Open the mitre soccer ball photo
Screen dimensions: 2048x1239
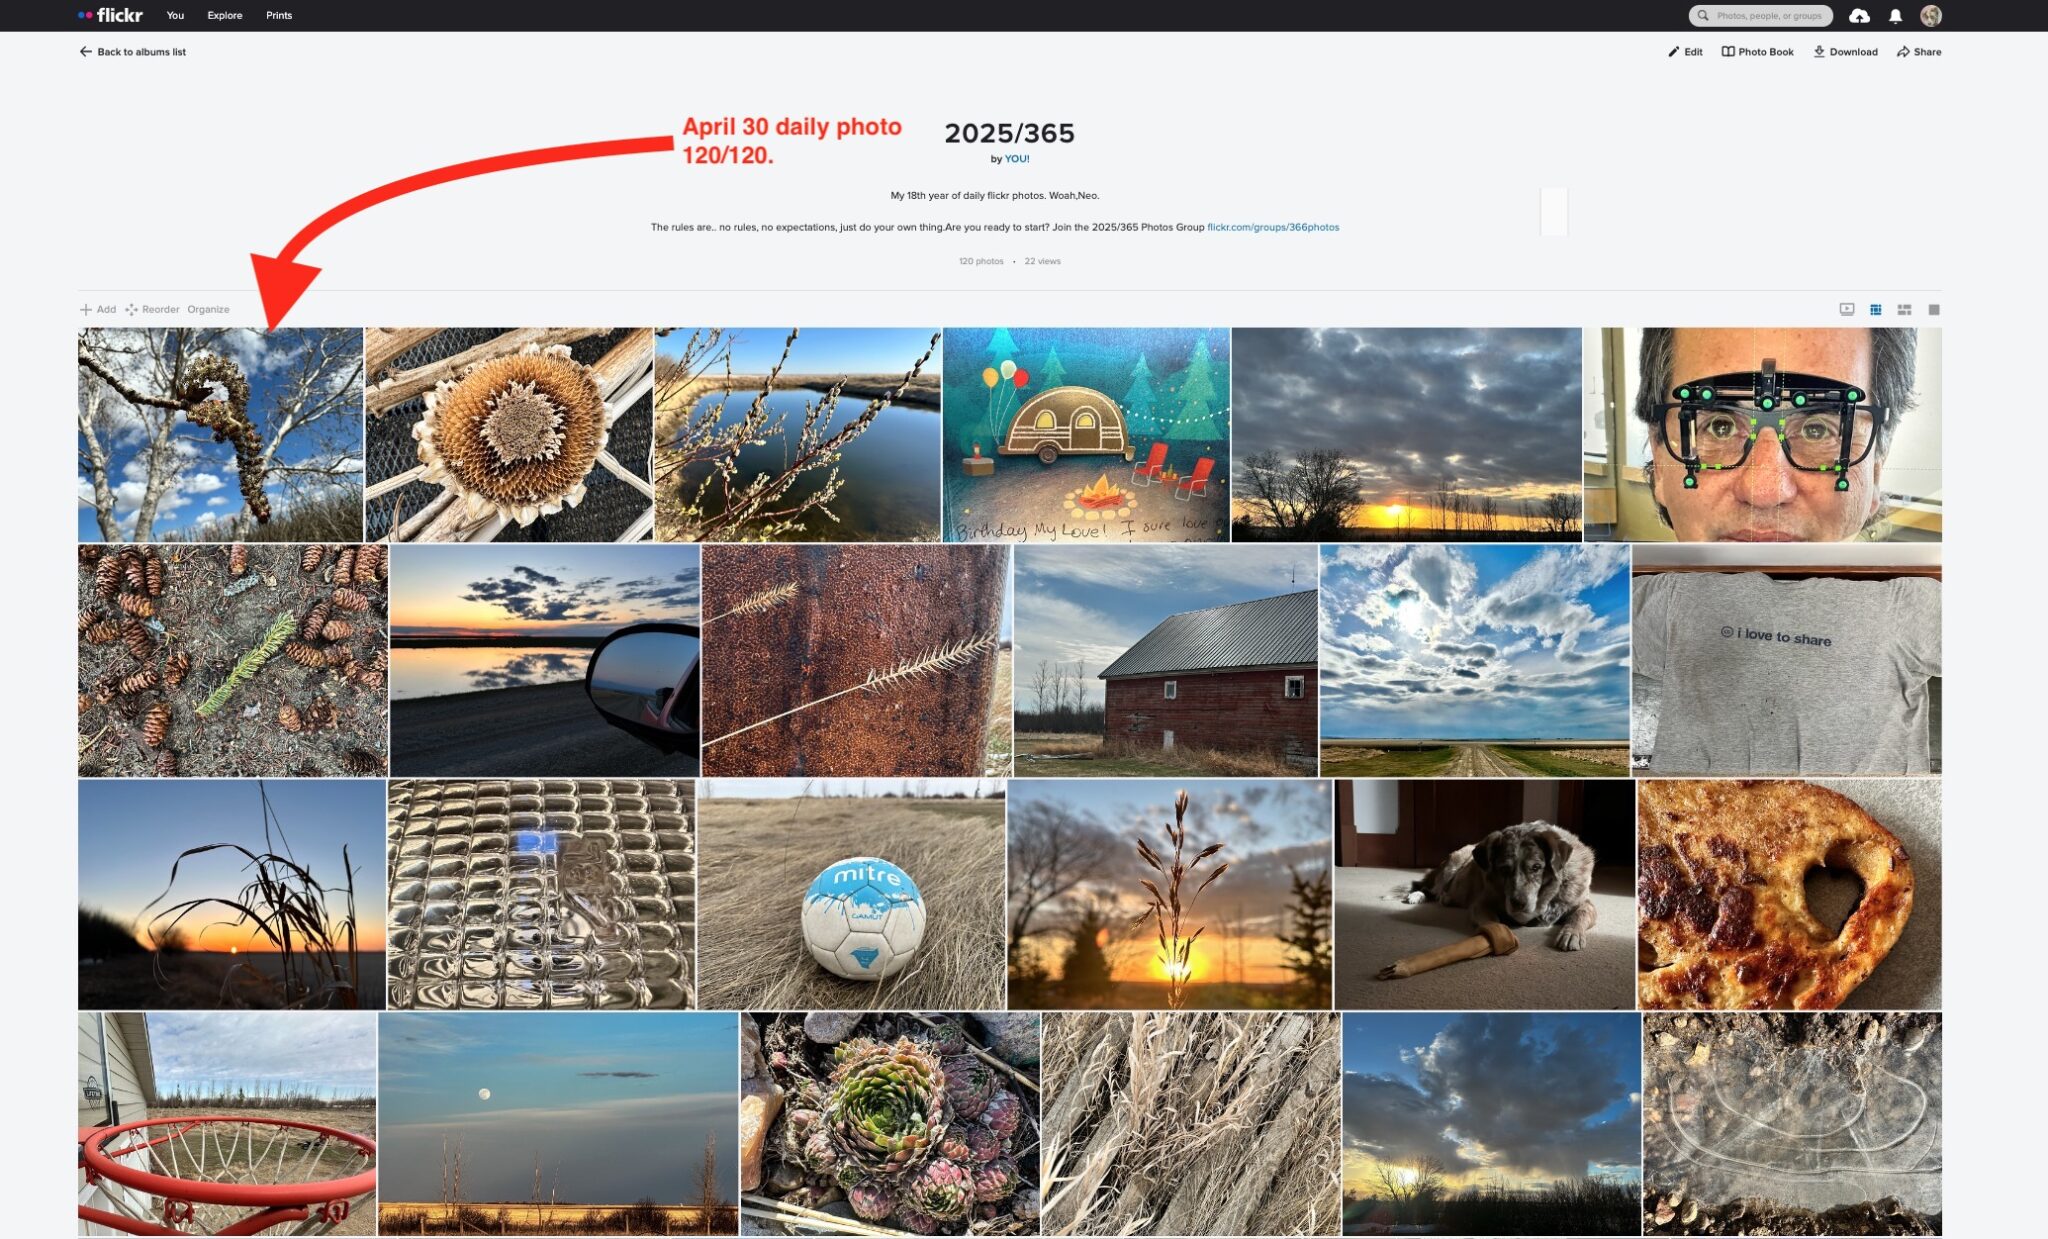851,894
